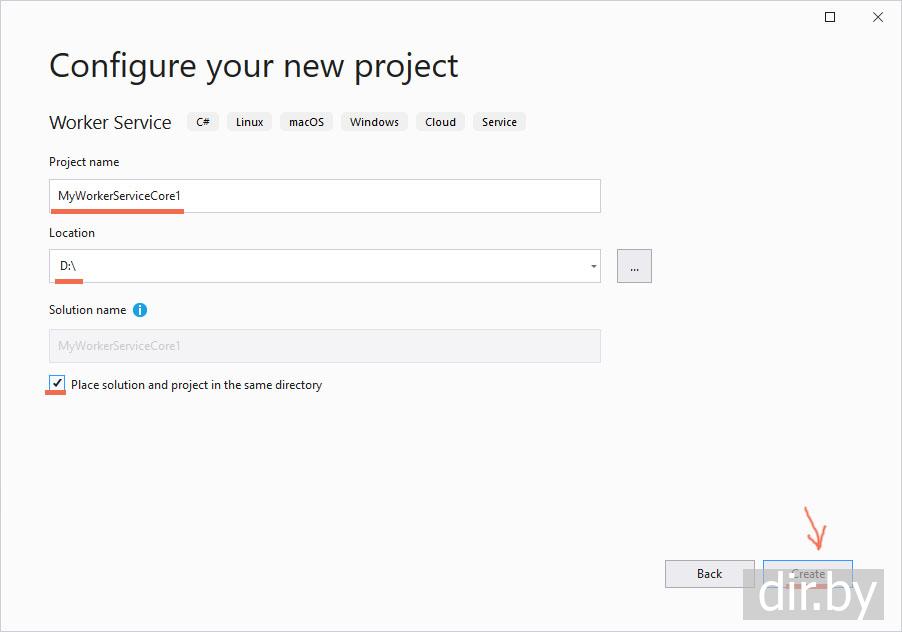
Task: Uncheck the same directory checkbox
Action: pyautogui.click(x=57, y=384)
